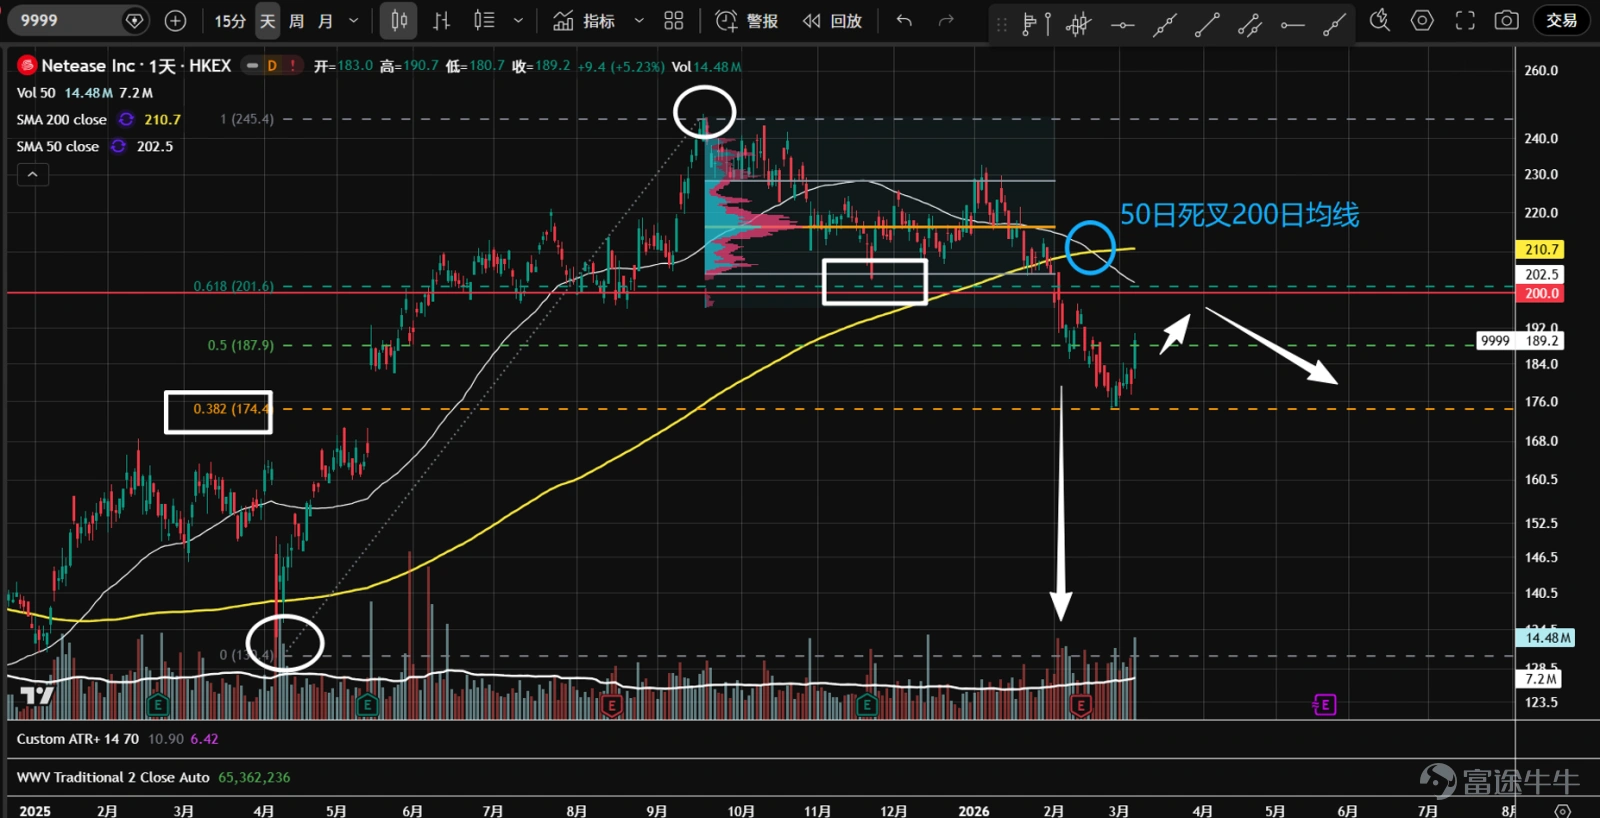Click the 189.2 current price label

click(x=1541, y=341)
